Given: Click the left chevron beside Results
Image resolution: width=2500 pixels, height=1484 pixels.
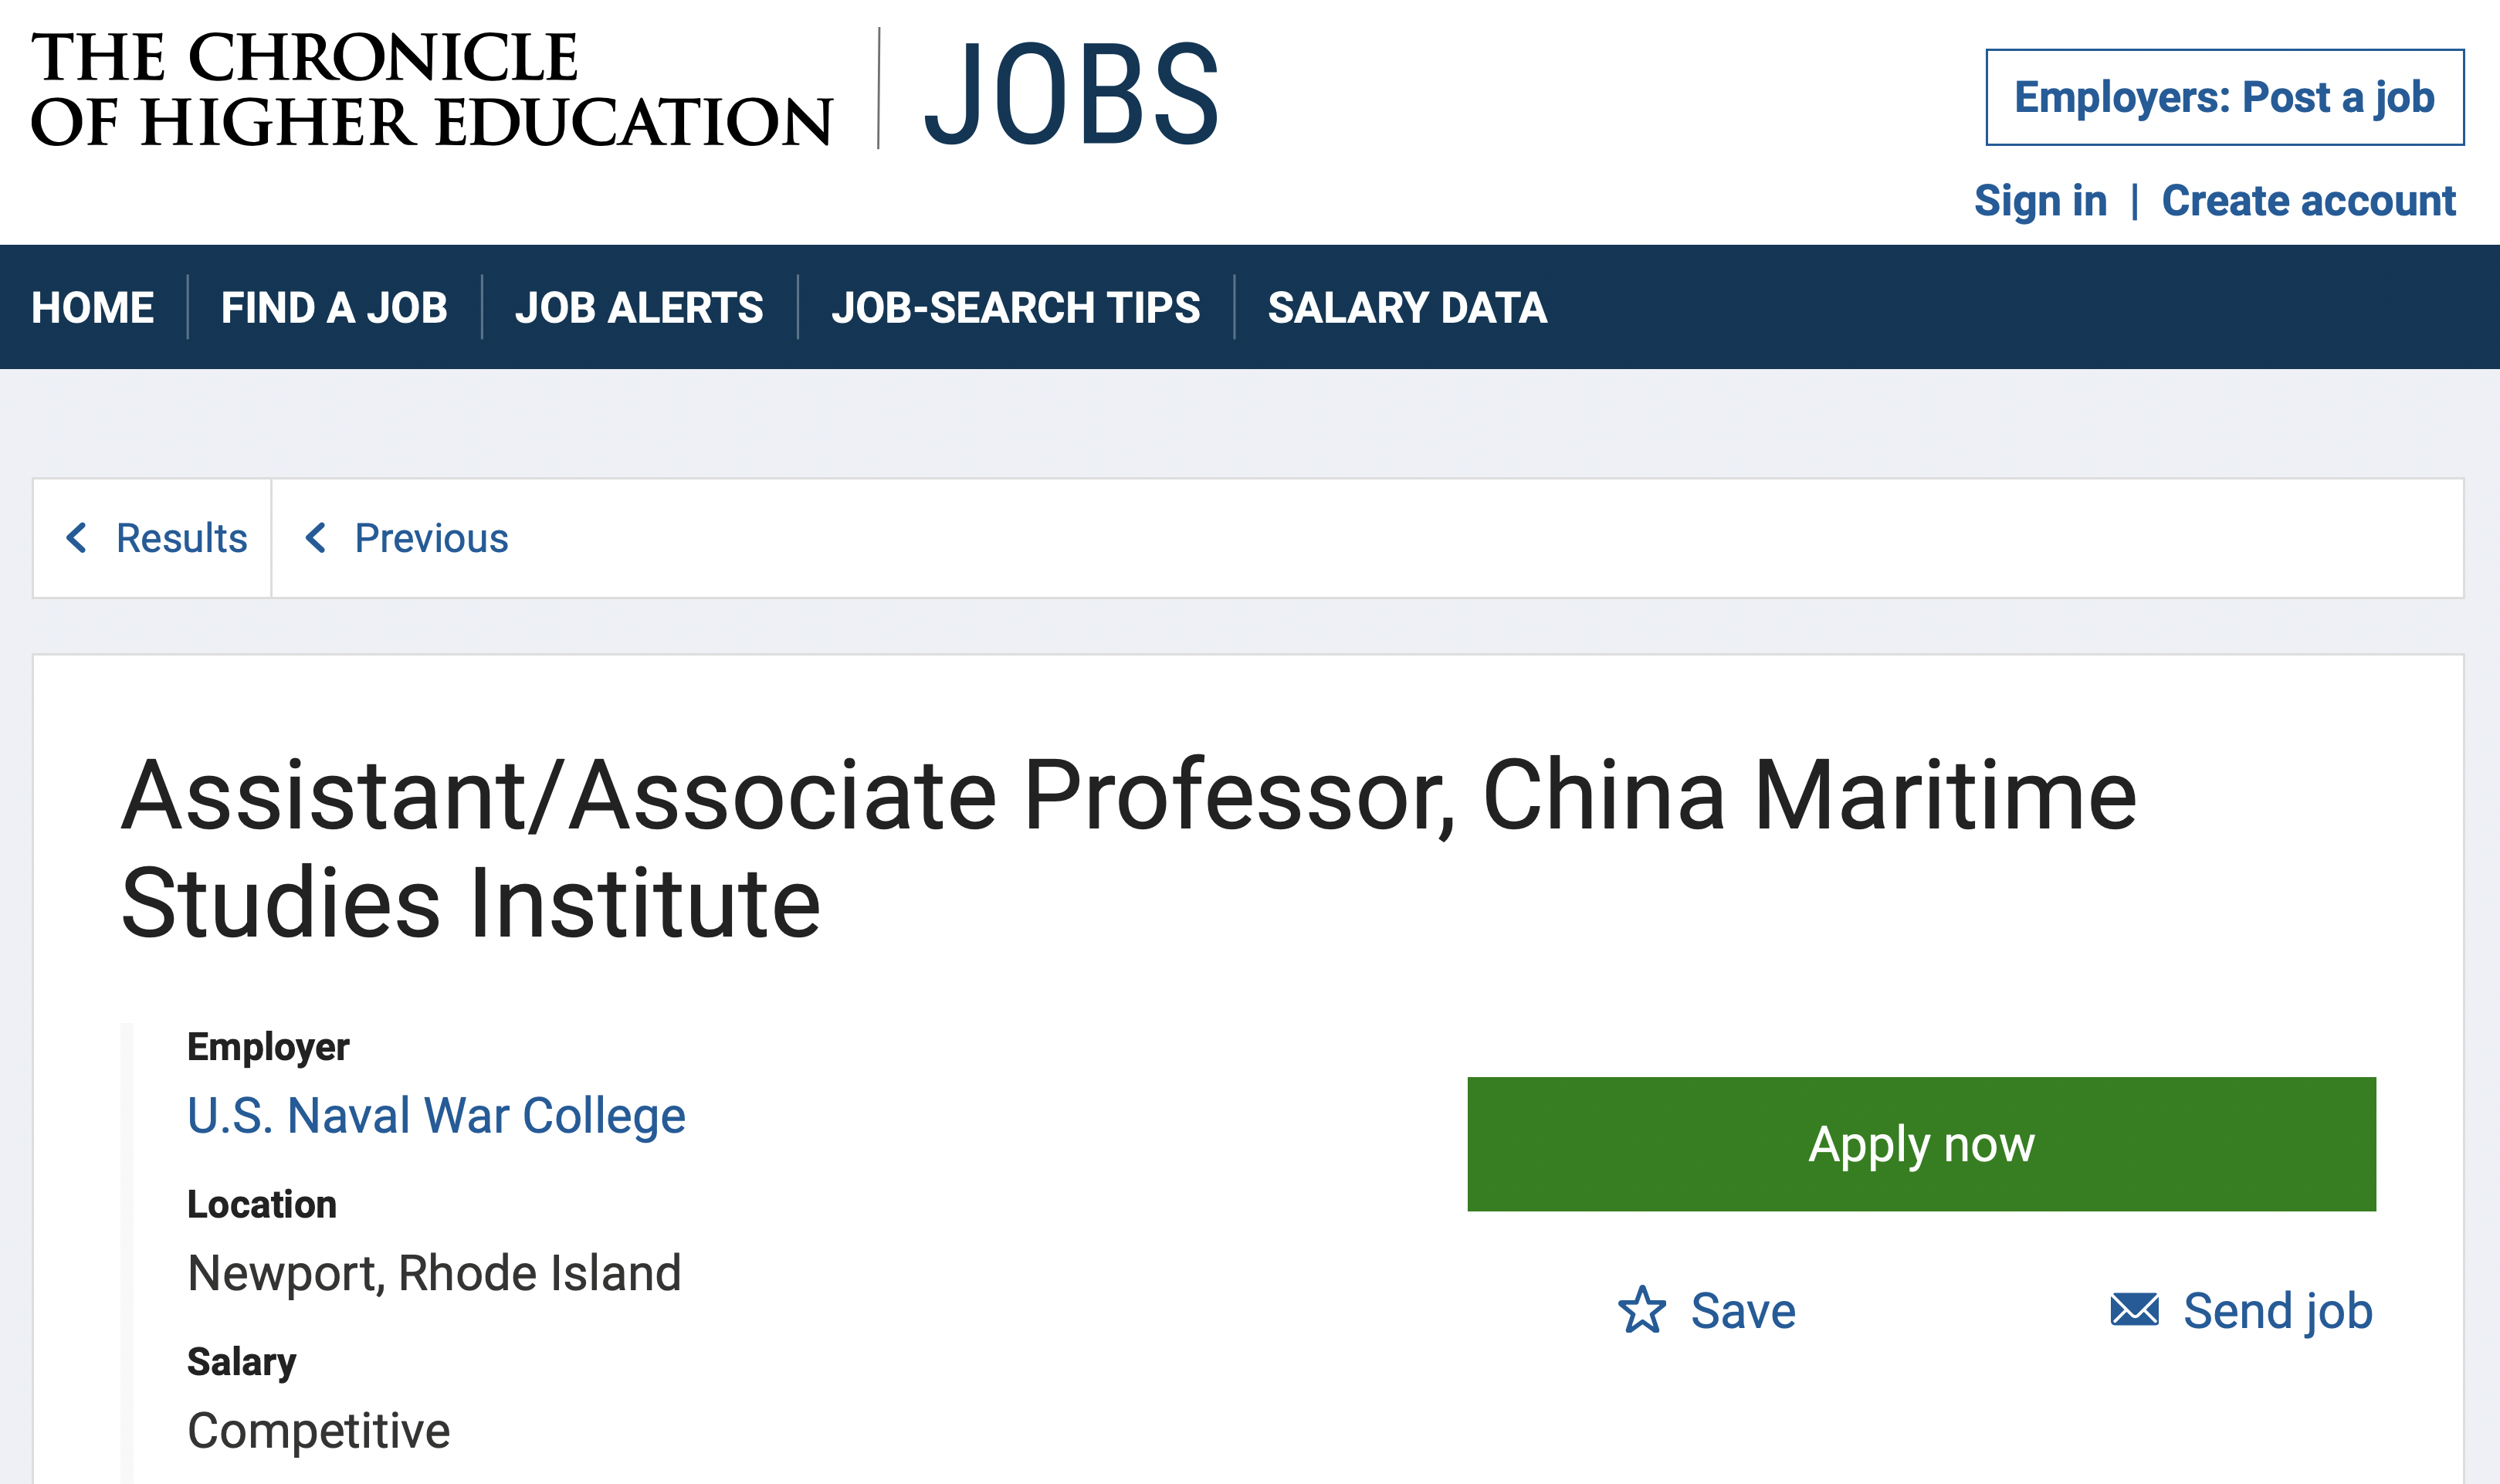Looking at the screenshot, I should pos(77,538).
